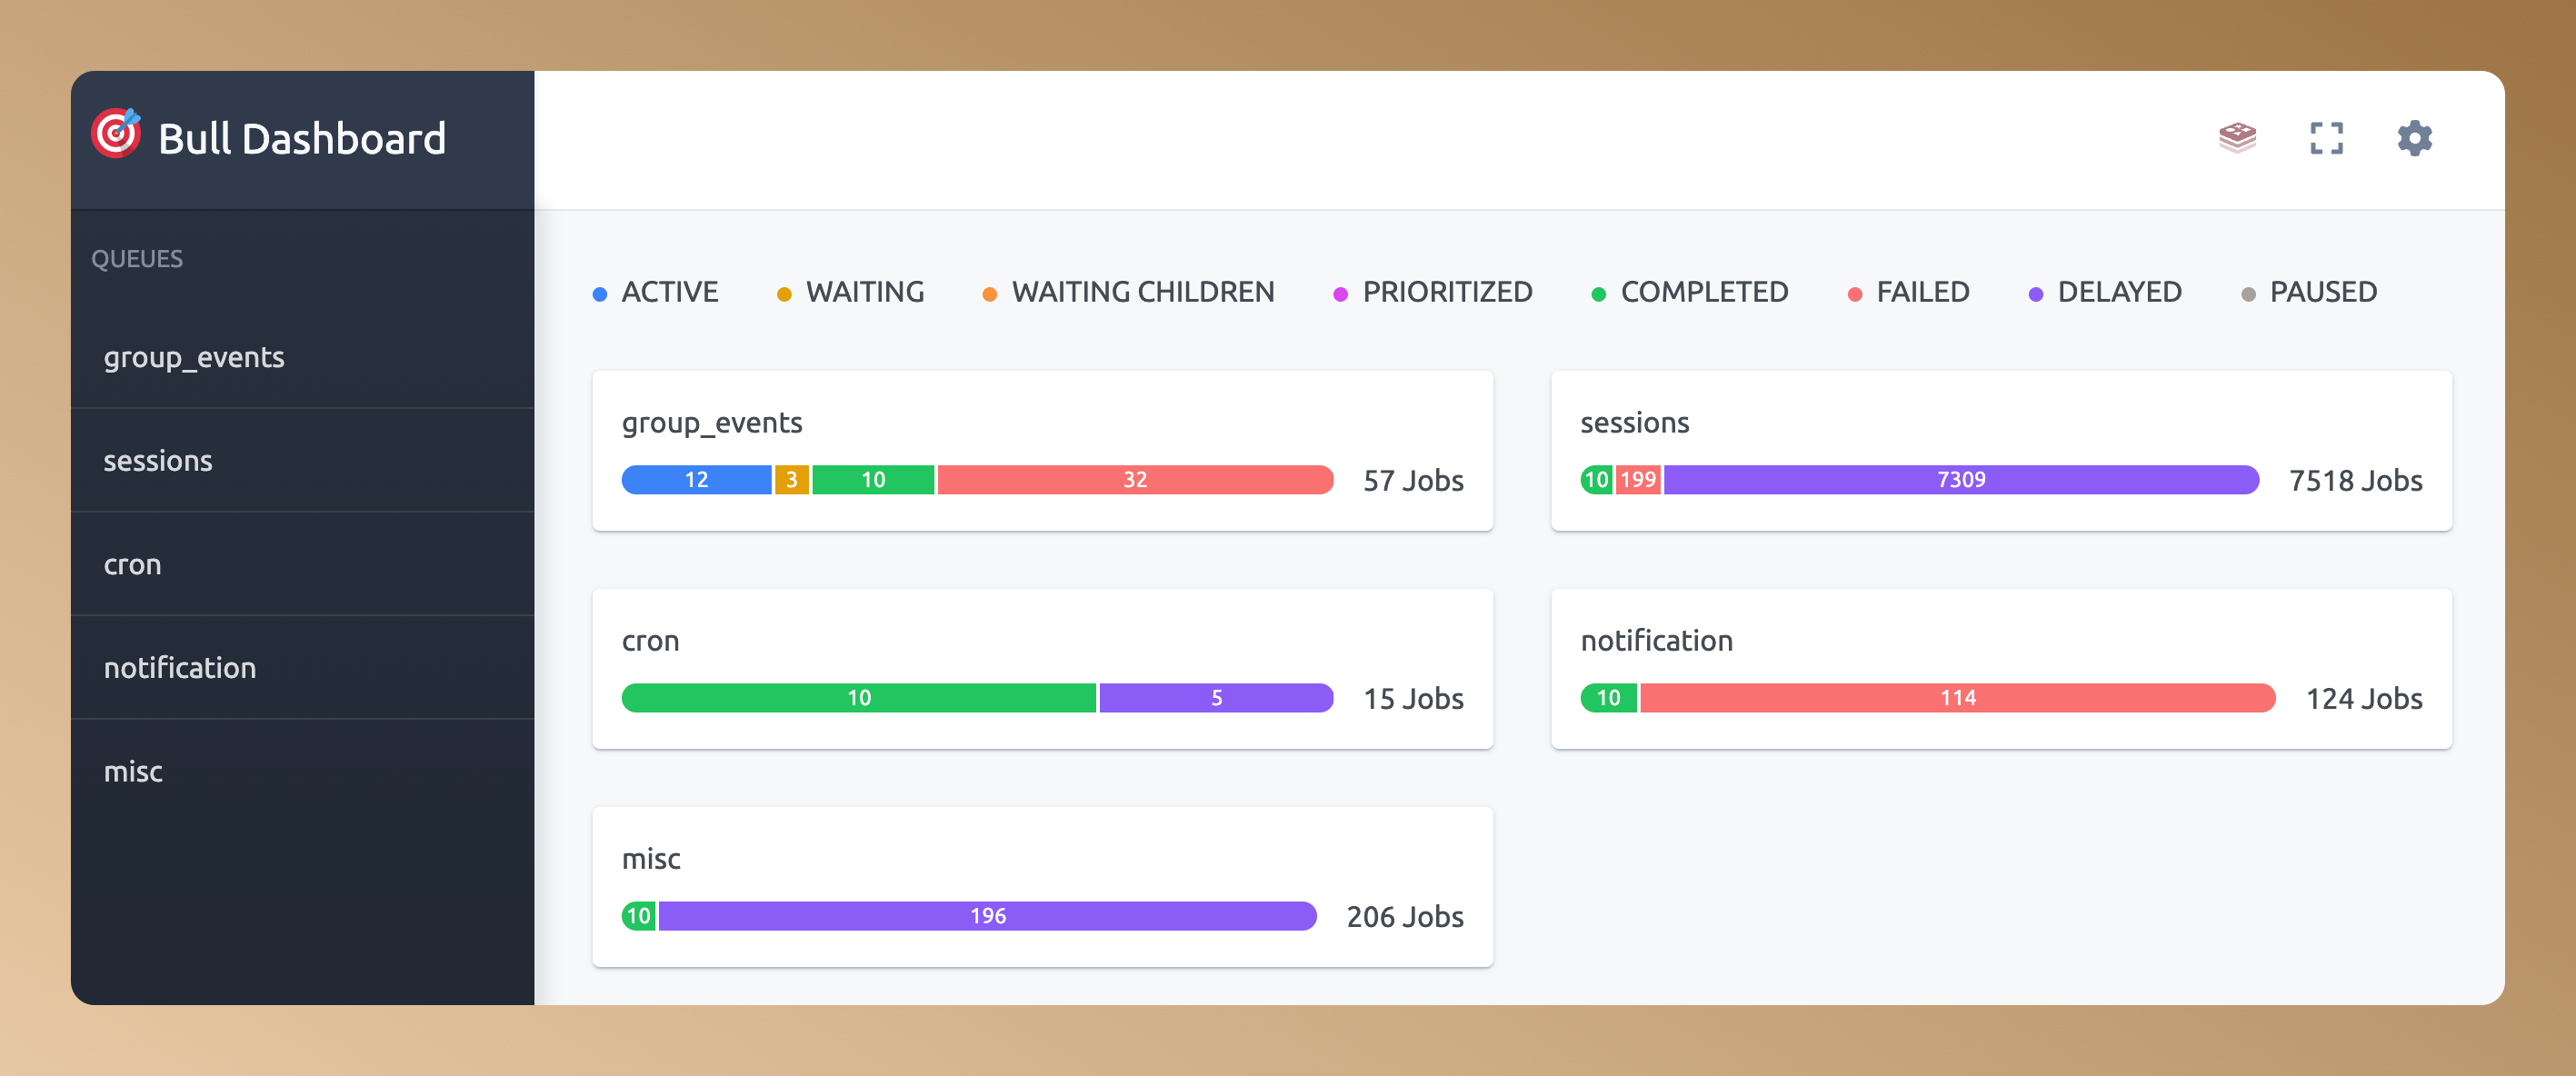The image size is (2576, 1076).
Task: Select sessions from the sidebar menu
Action: [158, 460]
